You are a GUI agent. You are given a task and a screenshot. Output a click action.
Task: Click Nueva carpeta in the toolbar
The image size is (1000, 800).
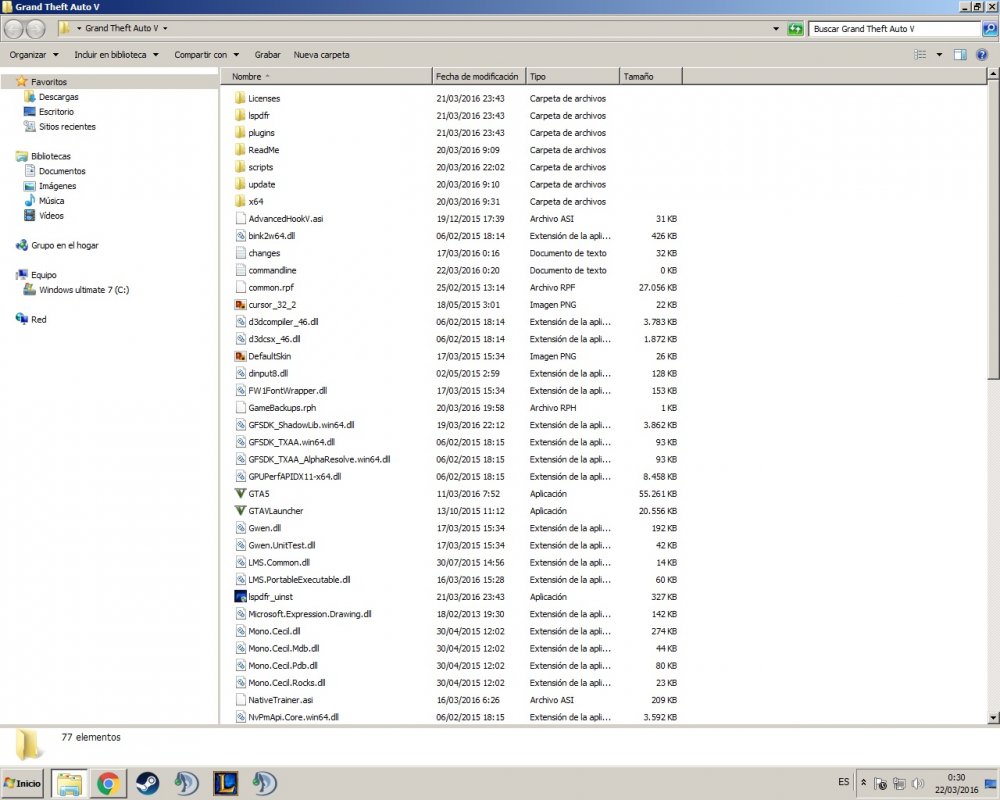(x=321, y=55)
